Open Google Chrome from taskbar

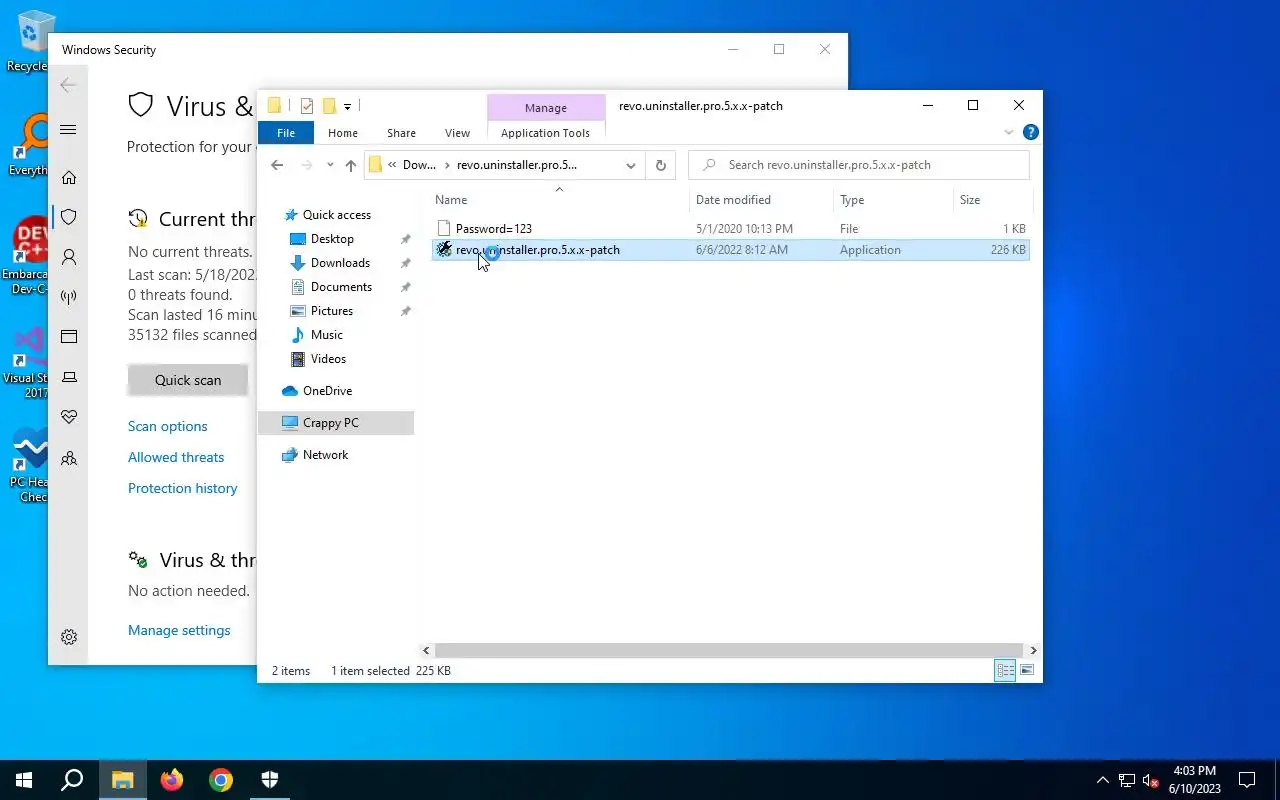[x=221, y=780]
